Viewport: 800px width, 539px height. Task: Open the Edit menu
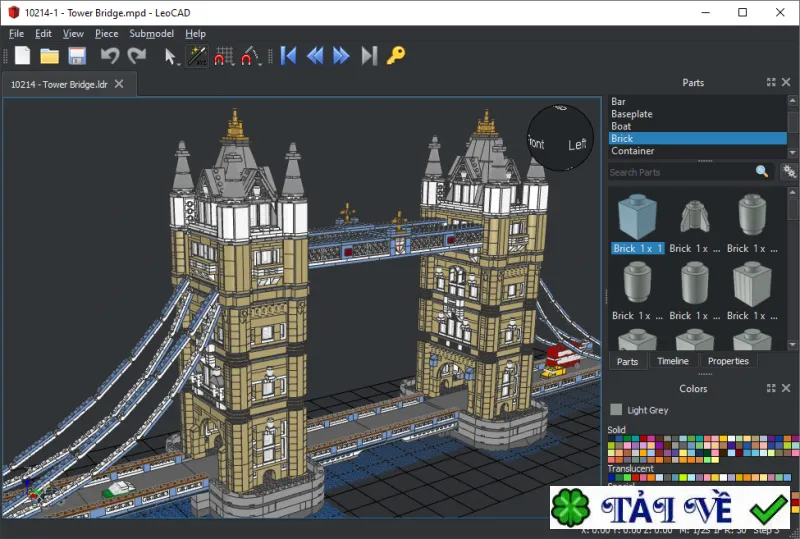(x=43, y=34)
